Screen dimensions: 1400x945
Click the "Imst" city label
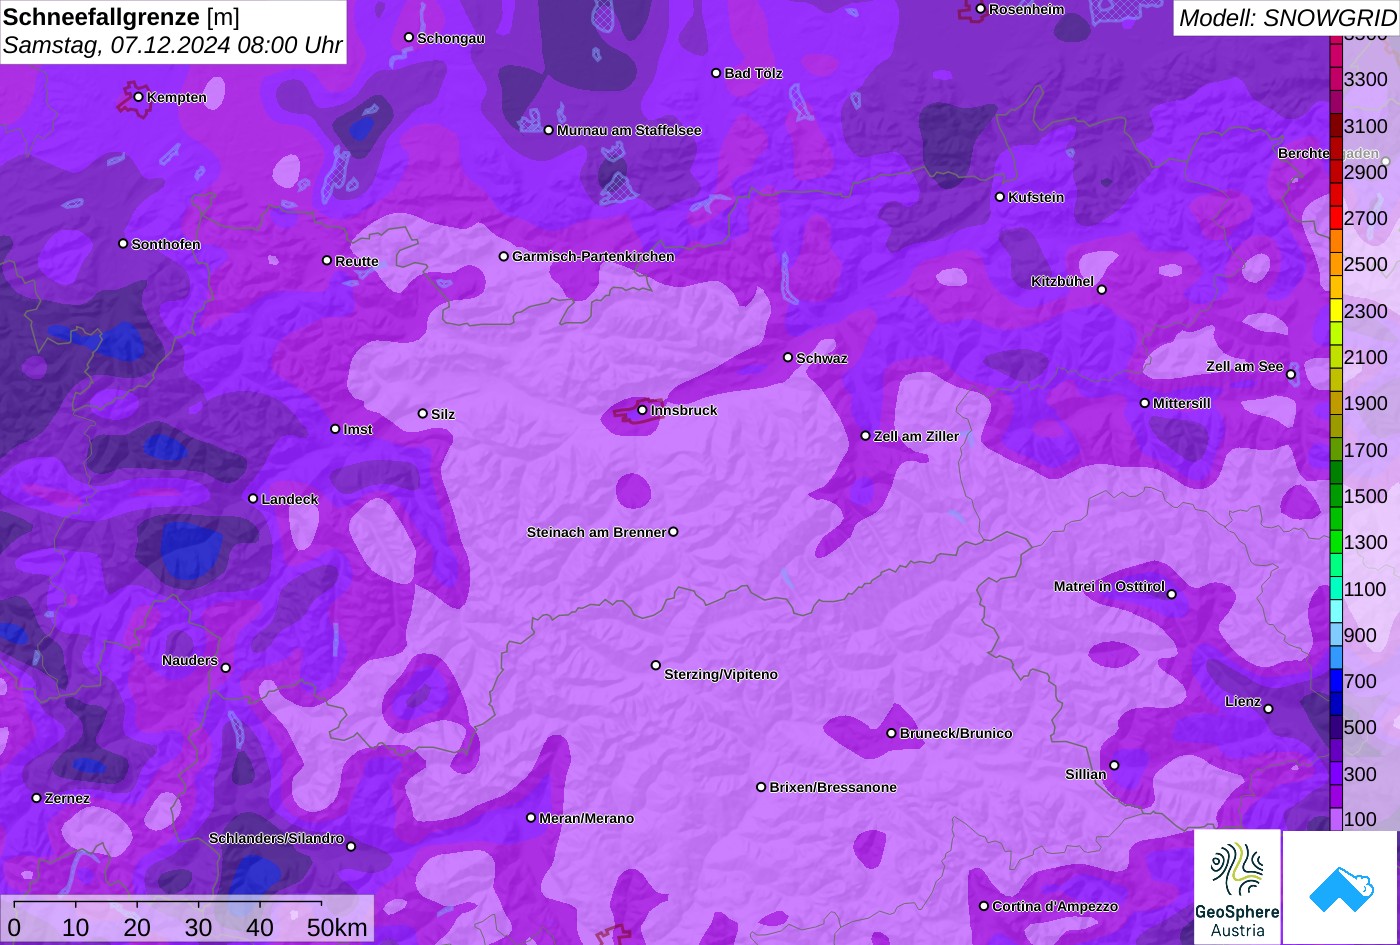point(358,429)
